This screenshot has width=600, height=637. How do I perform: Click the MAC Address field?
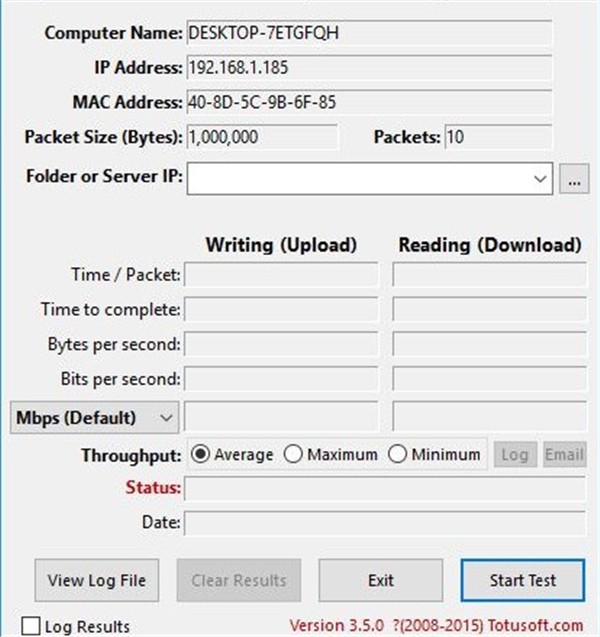(x=369, y=102)
